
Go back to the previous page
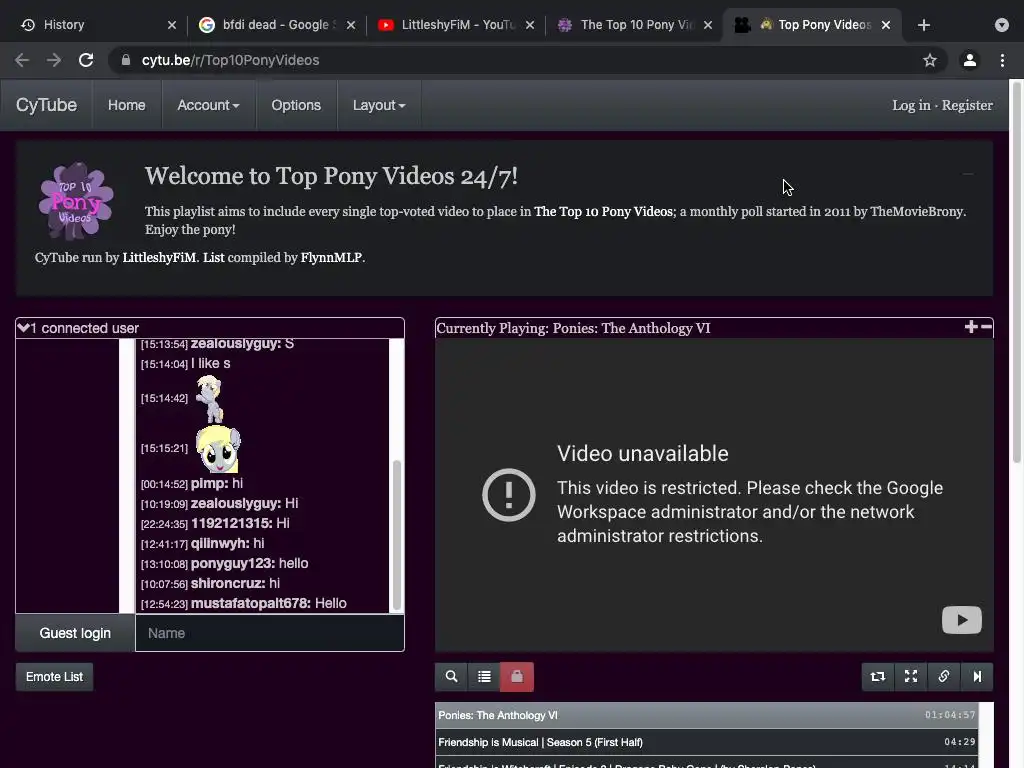pos(22,60)
